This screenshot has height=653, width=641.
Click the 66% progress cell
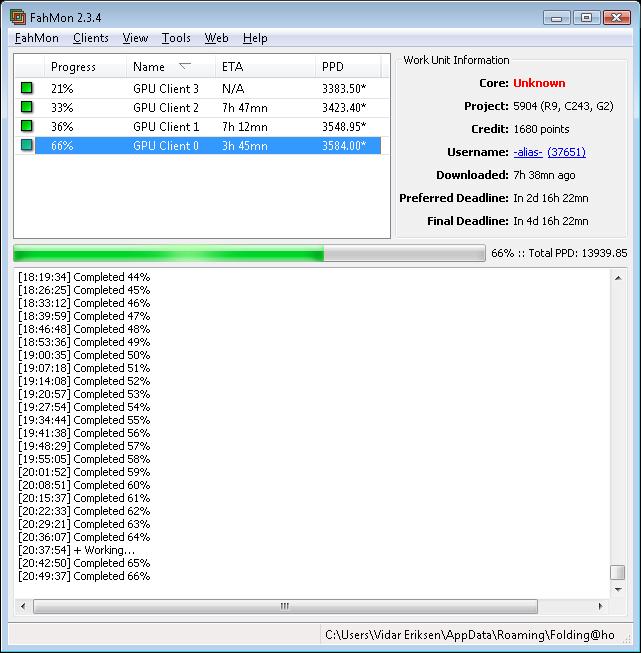[x=62, y=146]
